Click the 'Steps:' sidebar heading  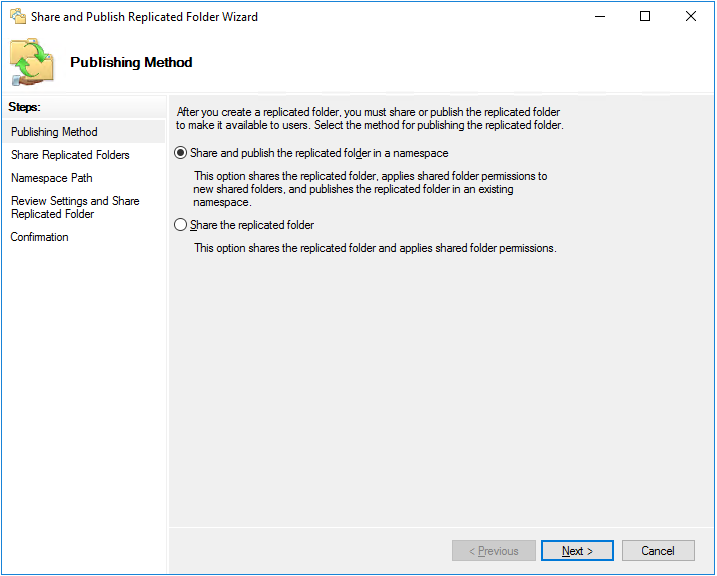point(24,107)
